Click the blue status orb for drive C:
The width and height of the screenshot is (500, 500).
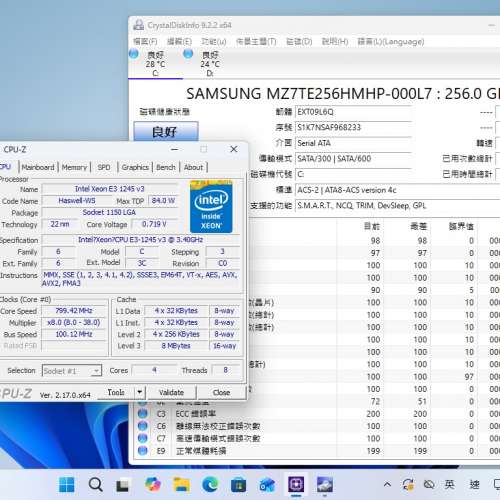click(x=134, y=54)
